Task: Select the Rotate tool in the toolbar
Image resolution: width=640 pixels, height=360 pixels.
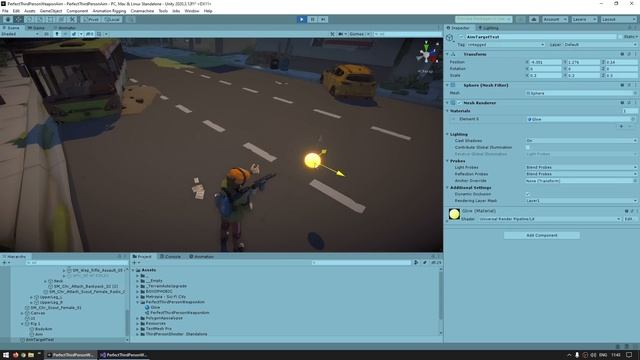Action: 29,19
